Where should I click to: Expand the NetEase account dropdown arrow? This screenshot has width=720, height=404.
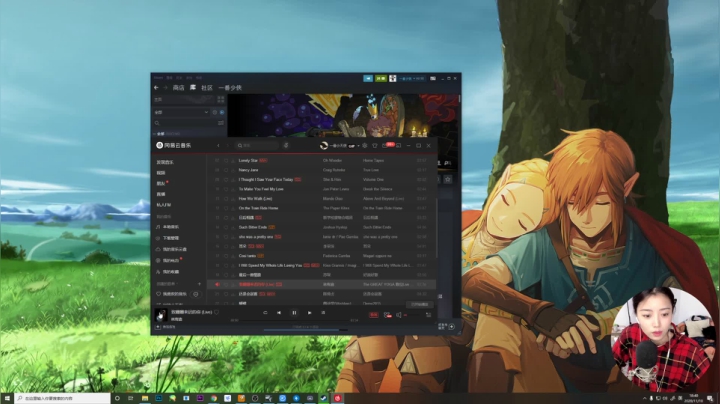click(x=359, y=146)
